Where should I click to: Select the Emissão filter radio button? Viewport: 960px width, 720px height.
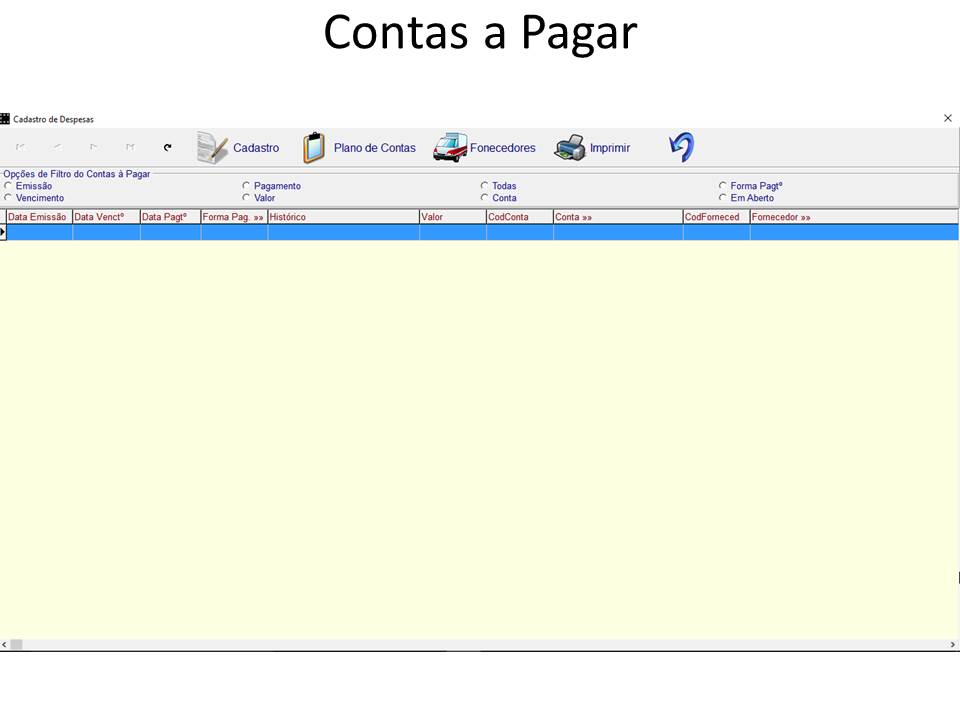9,185
